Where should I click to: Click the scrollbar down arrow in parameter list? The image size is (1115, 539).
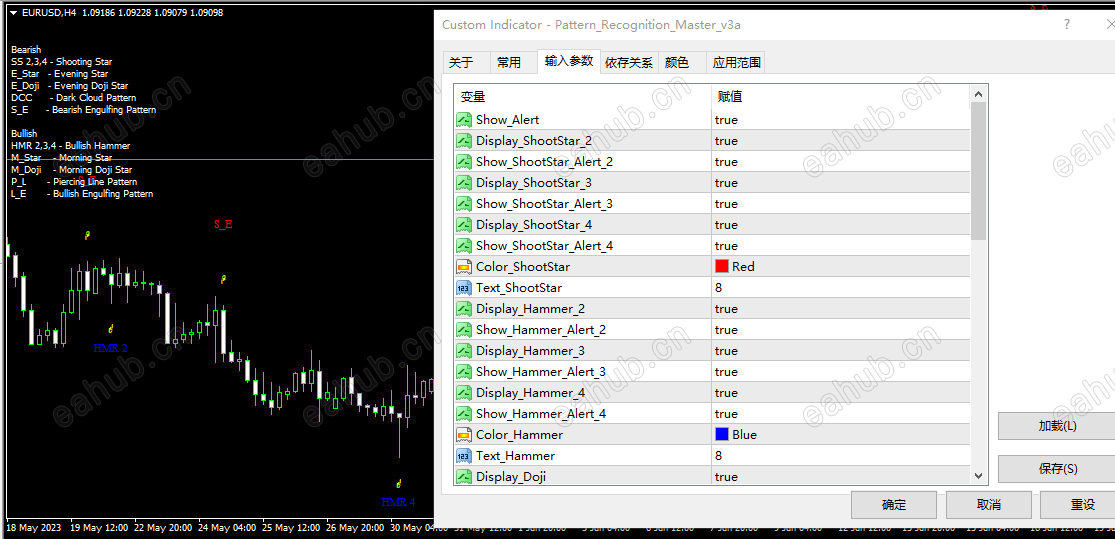[x=978, y=476]
